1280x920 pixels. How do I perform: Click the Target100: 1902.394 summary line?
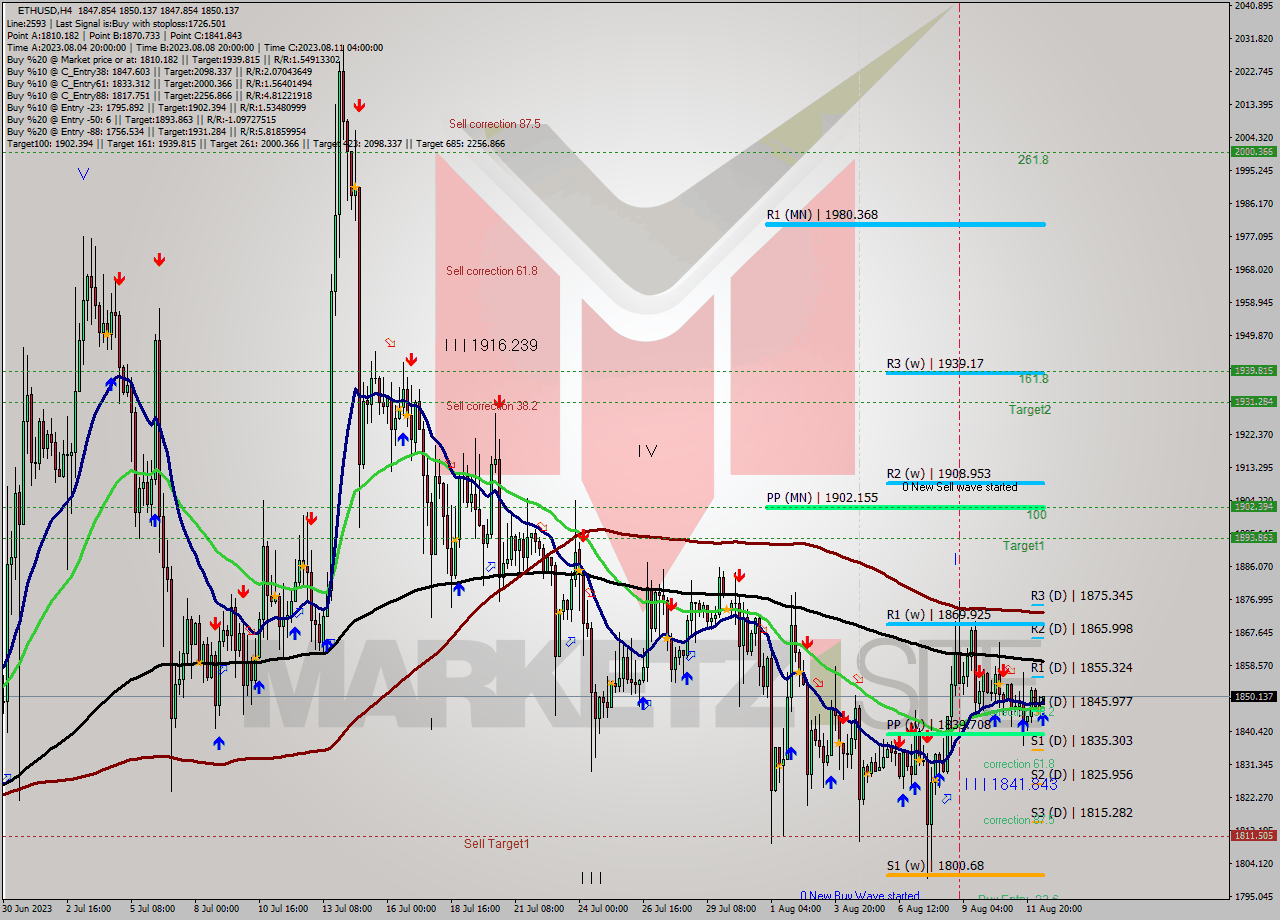[256, 144]
